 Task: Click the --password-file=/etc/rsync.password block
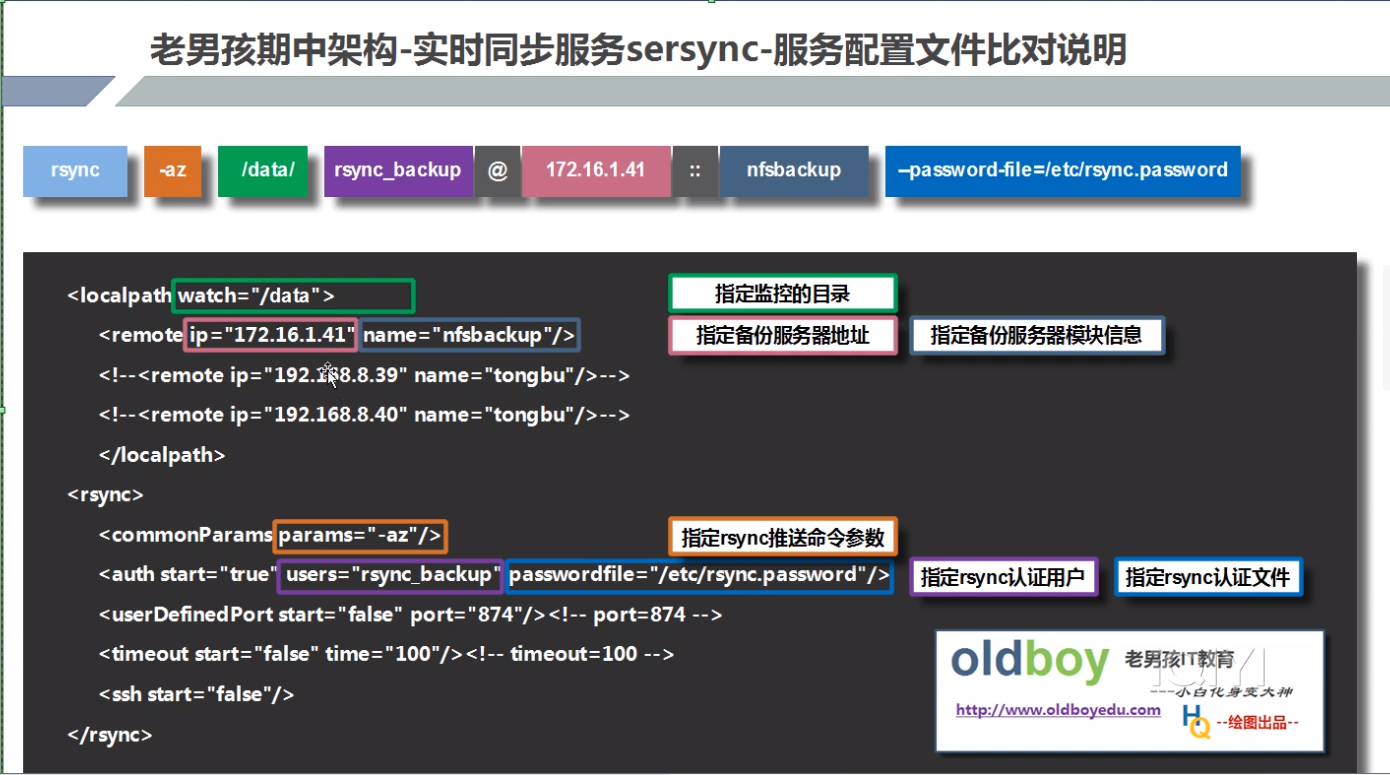1062,170
